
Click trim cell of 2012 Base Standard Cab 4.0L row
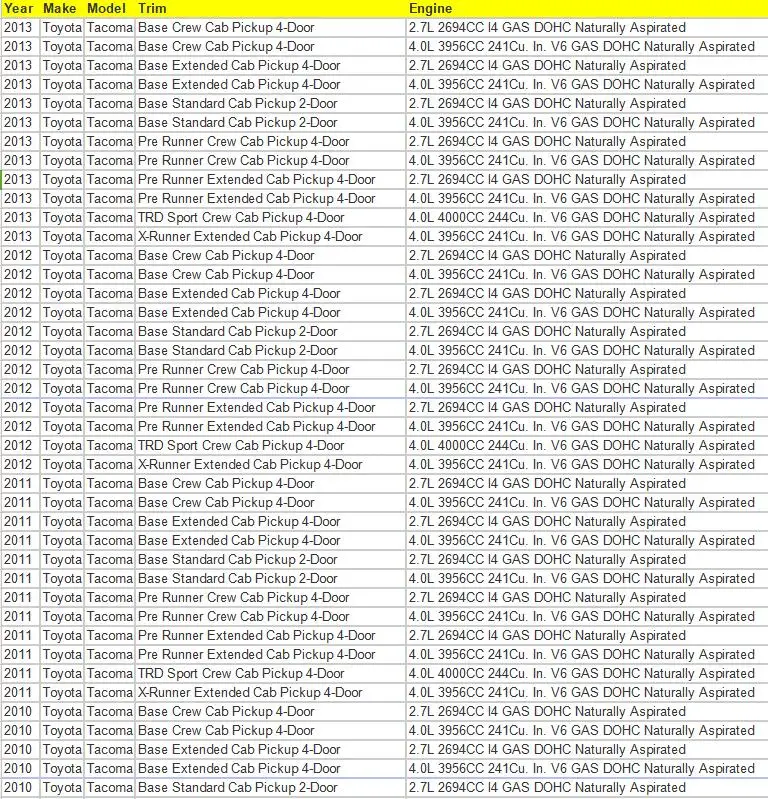[x=270, y=351]
